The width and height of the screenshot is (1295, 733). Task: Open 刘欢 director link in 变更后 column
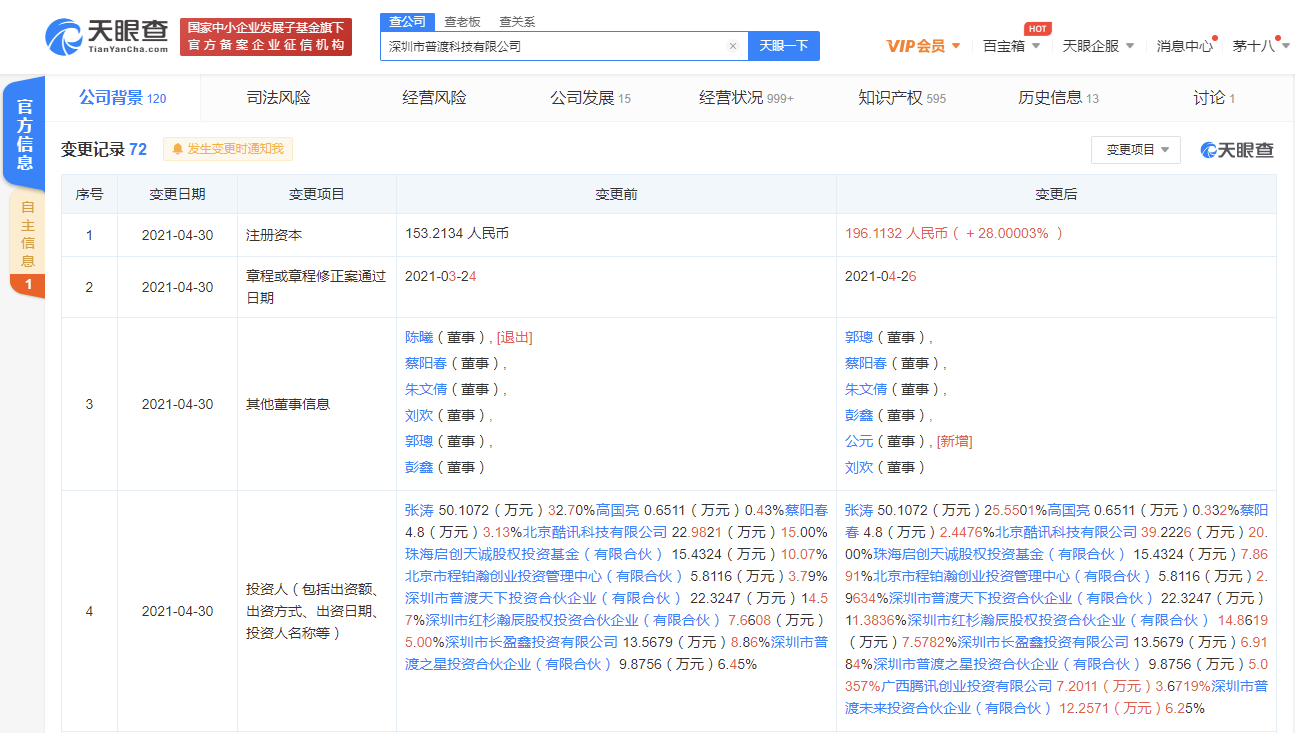pos(859,468)
